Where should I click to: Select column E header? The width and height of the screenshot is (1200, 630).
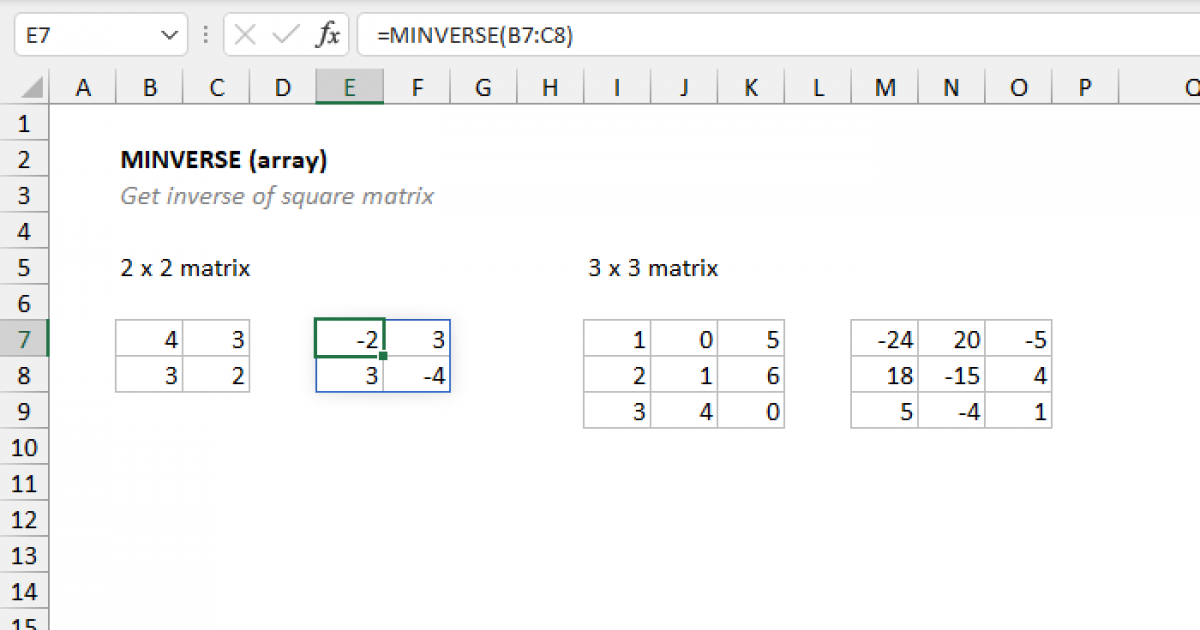click(x=349, y=88)
